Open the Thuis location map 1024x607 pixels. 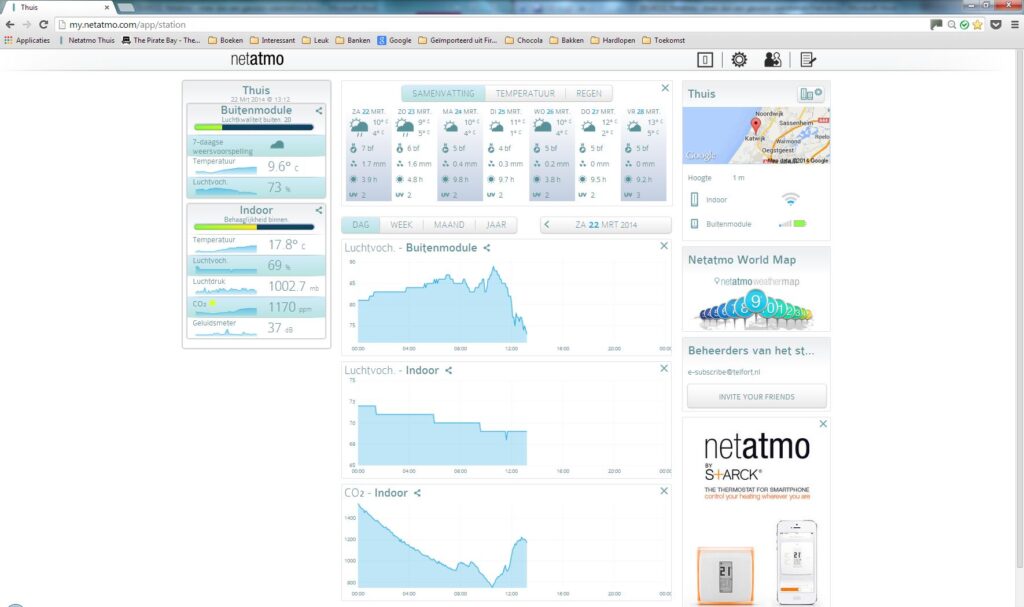[756, 135]
